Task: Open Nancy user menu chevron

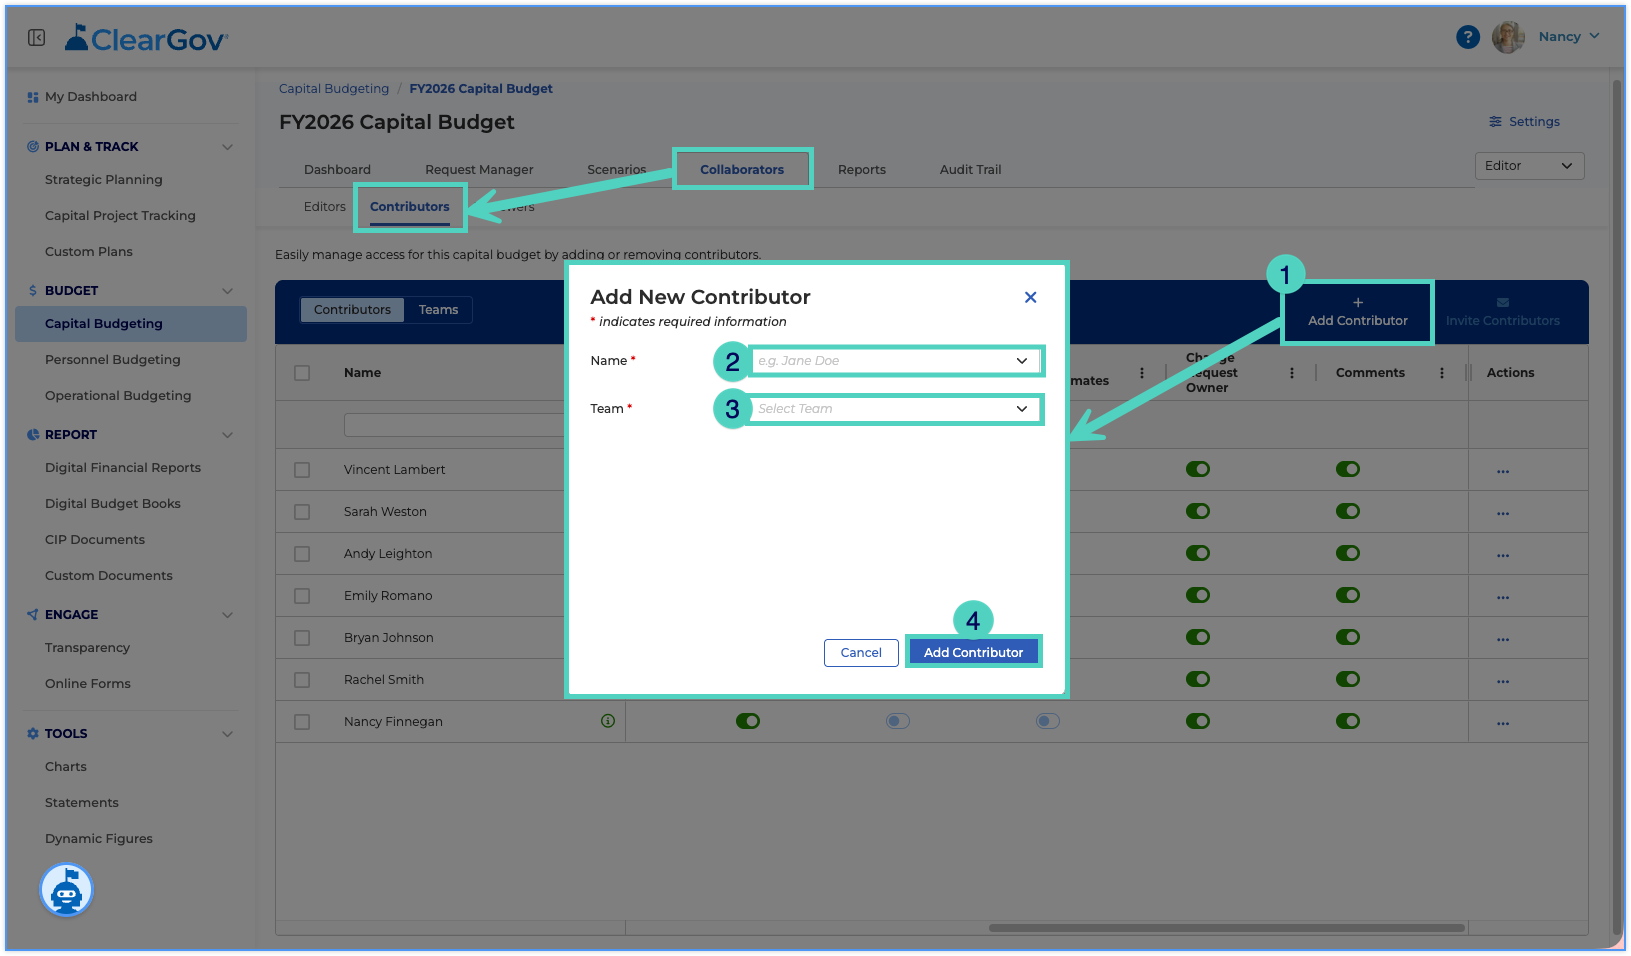Action: coord(1594,36)
